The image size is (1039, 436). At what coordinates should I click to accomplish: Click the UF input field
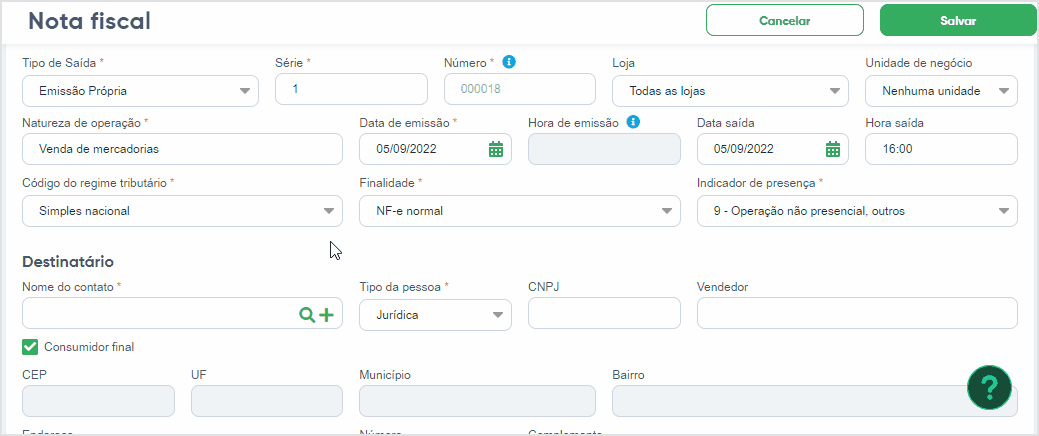(267, 401)
